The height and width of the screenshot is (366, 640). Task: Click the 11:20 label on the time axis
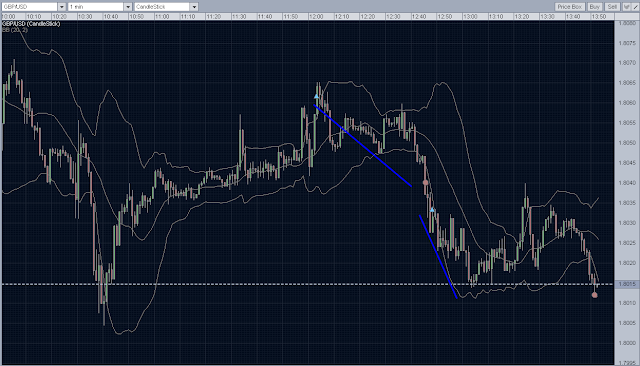pyautogui.click(x=213, y=17)
